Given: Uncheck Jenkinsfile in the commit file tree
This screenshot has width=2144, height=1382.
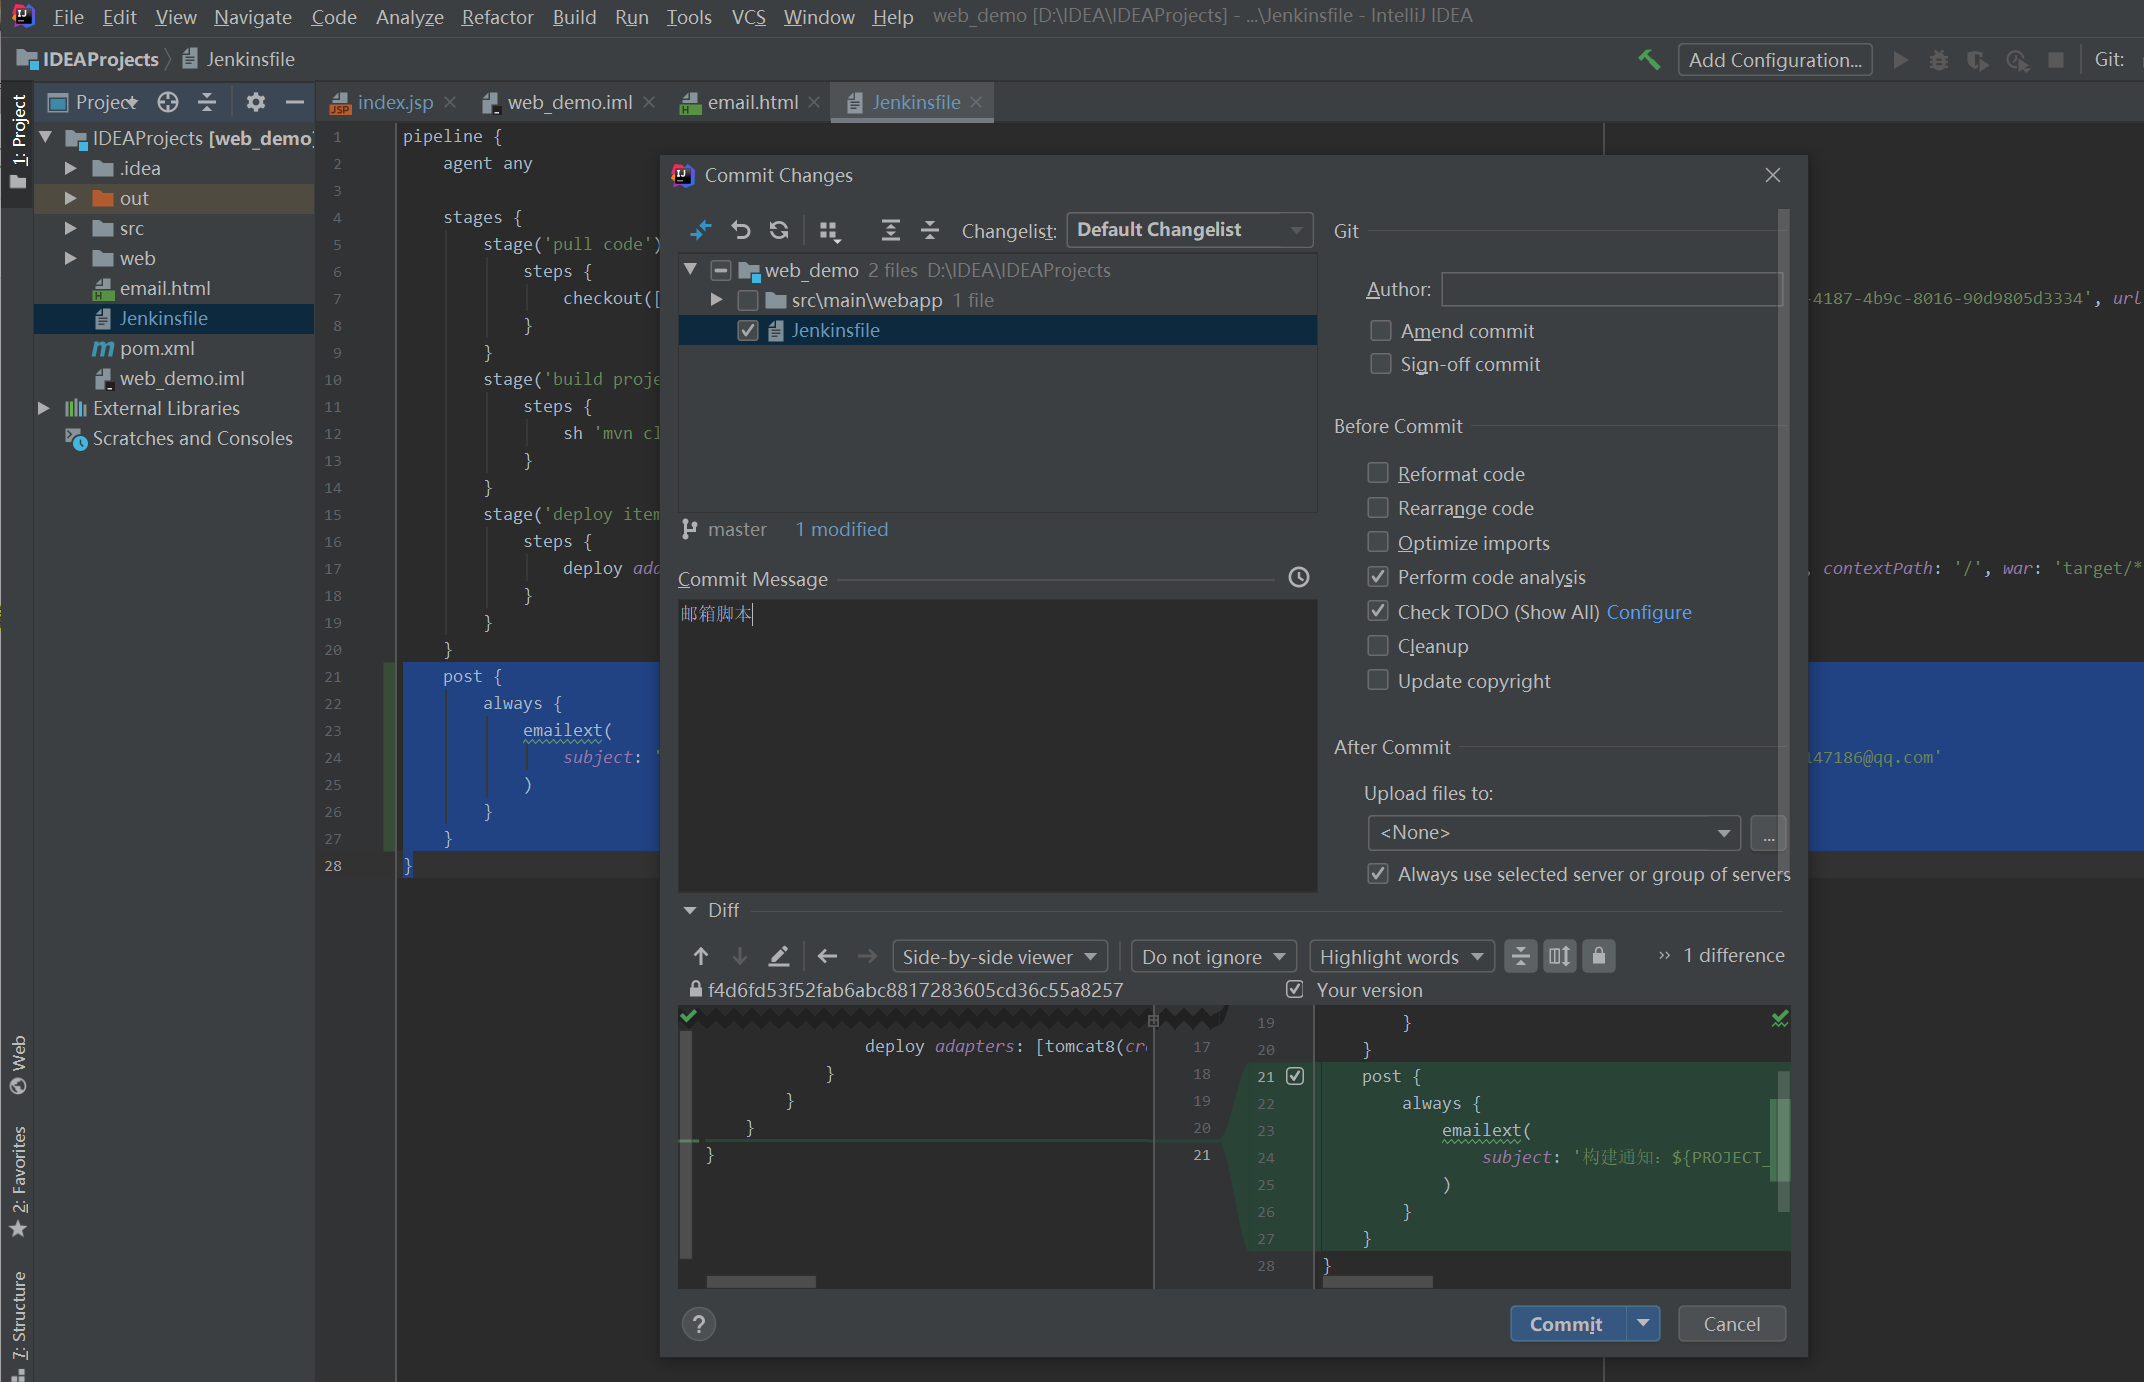Looking at the screenshot, I should pyautogui.click(x=748, y=330).
